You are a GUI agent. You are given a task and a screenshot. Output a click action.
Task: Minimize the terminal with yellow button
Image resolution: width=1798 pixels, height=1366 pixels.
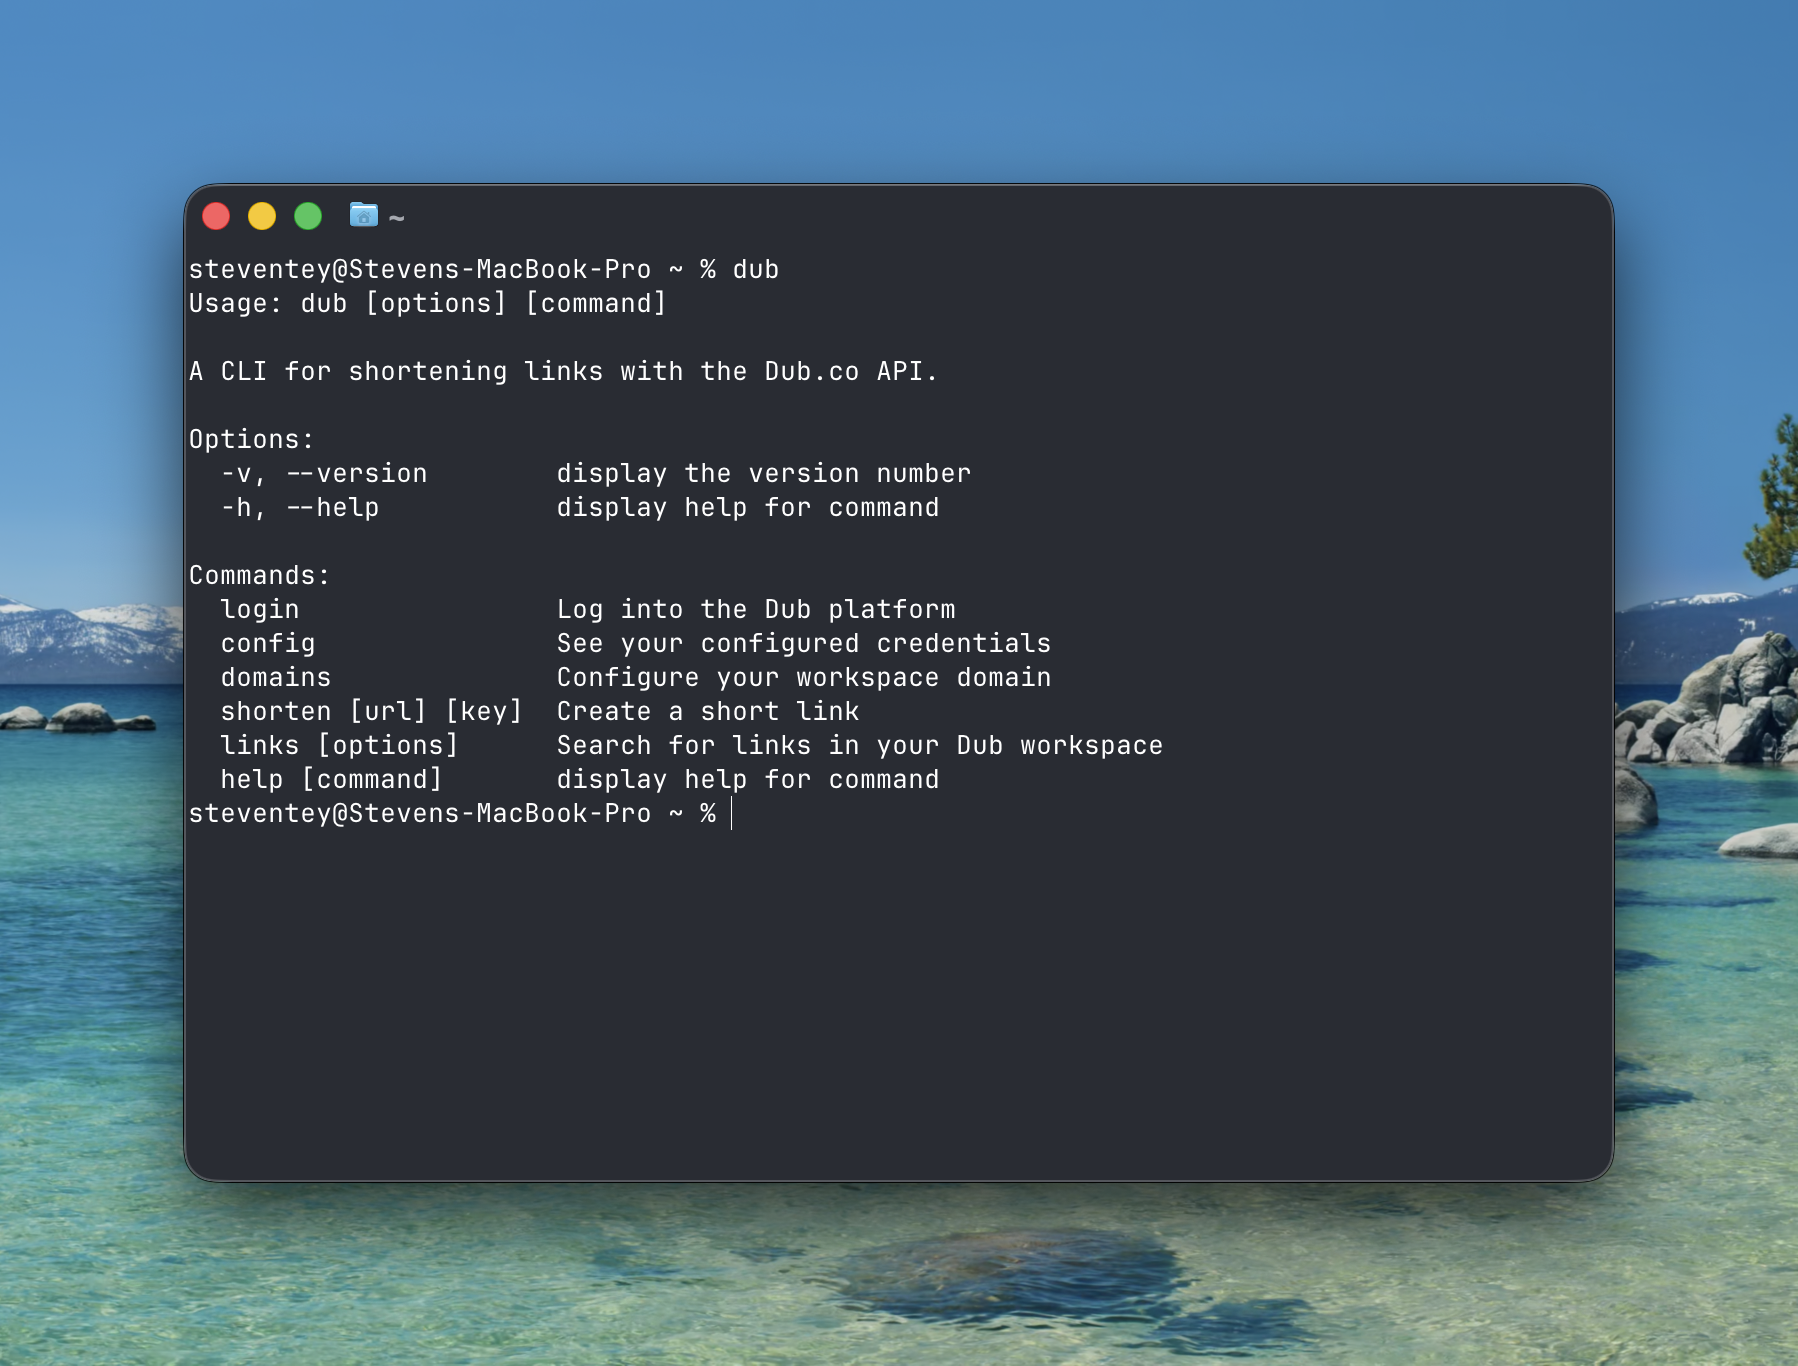(262, 216)
